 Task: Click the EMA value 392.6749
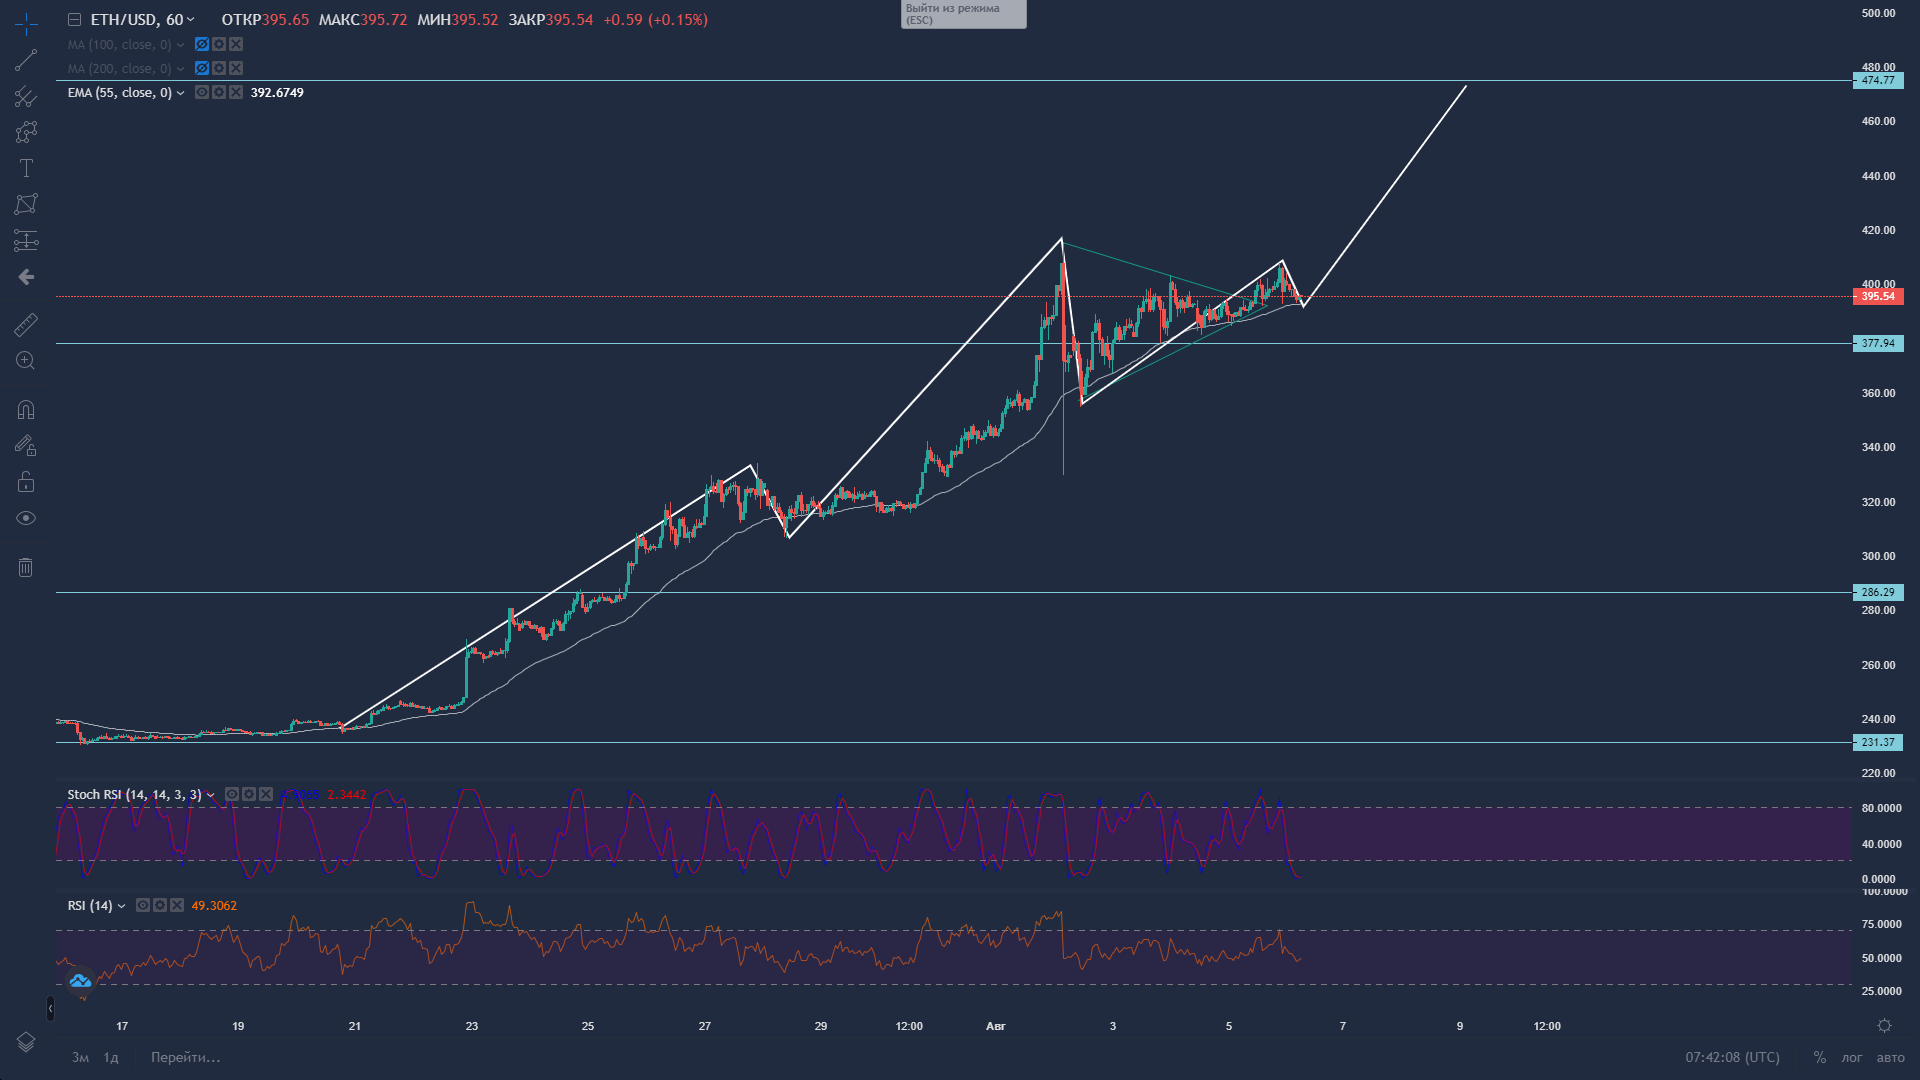(x=277, y=92)
